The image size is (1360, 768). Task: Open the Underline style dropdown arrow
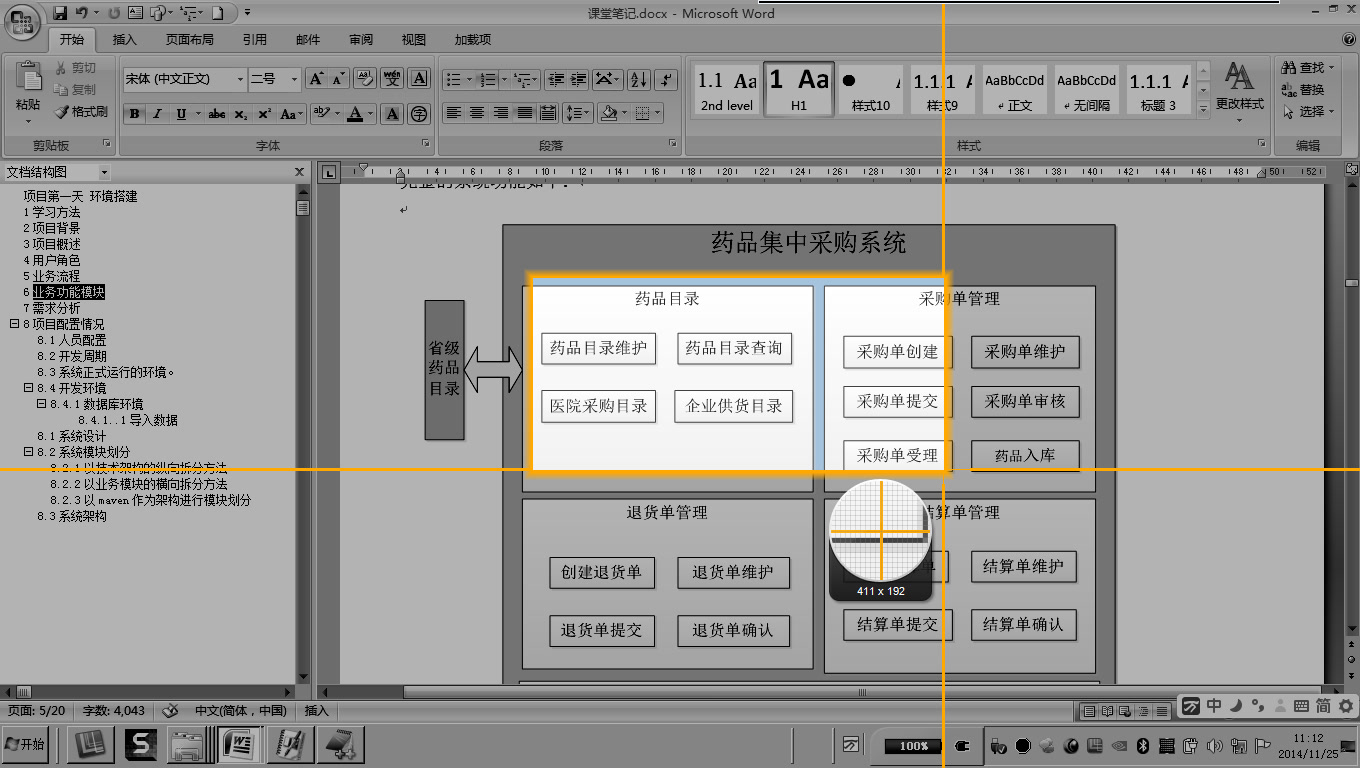(198, 114)
